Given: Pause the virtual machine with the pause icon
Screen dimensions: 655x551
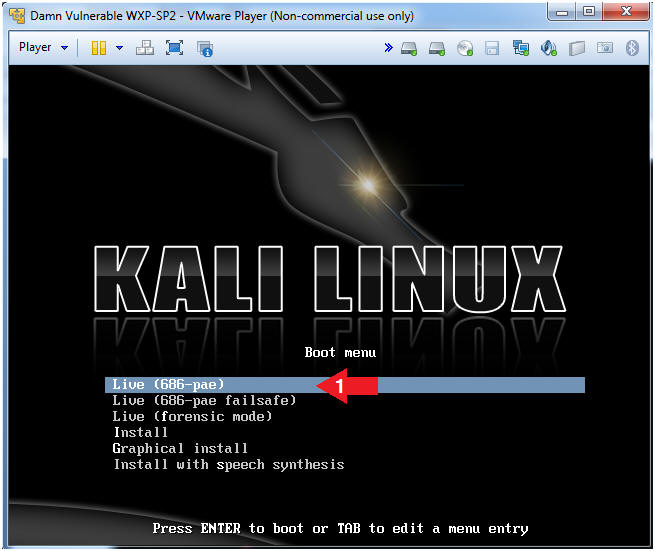Looking at the screenshot, I should pyautogui.click(x=99, y=48).
